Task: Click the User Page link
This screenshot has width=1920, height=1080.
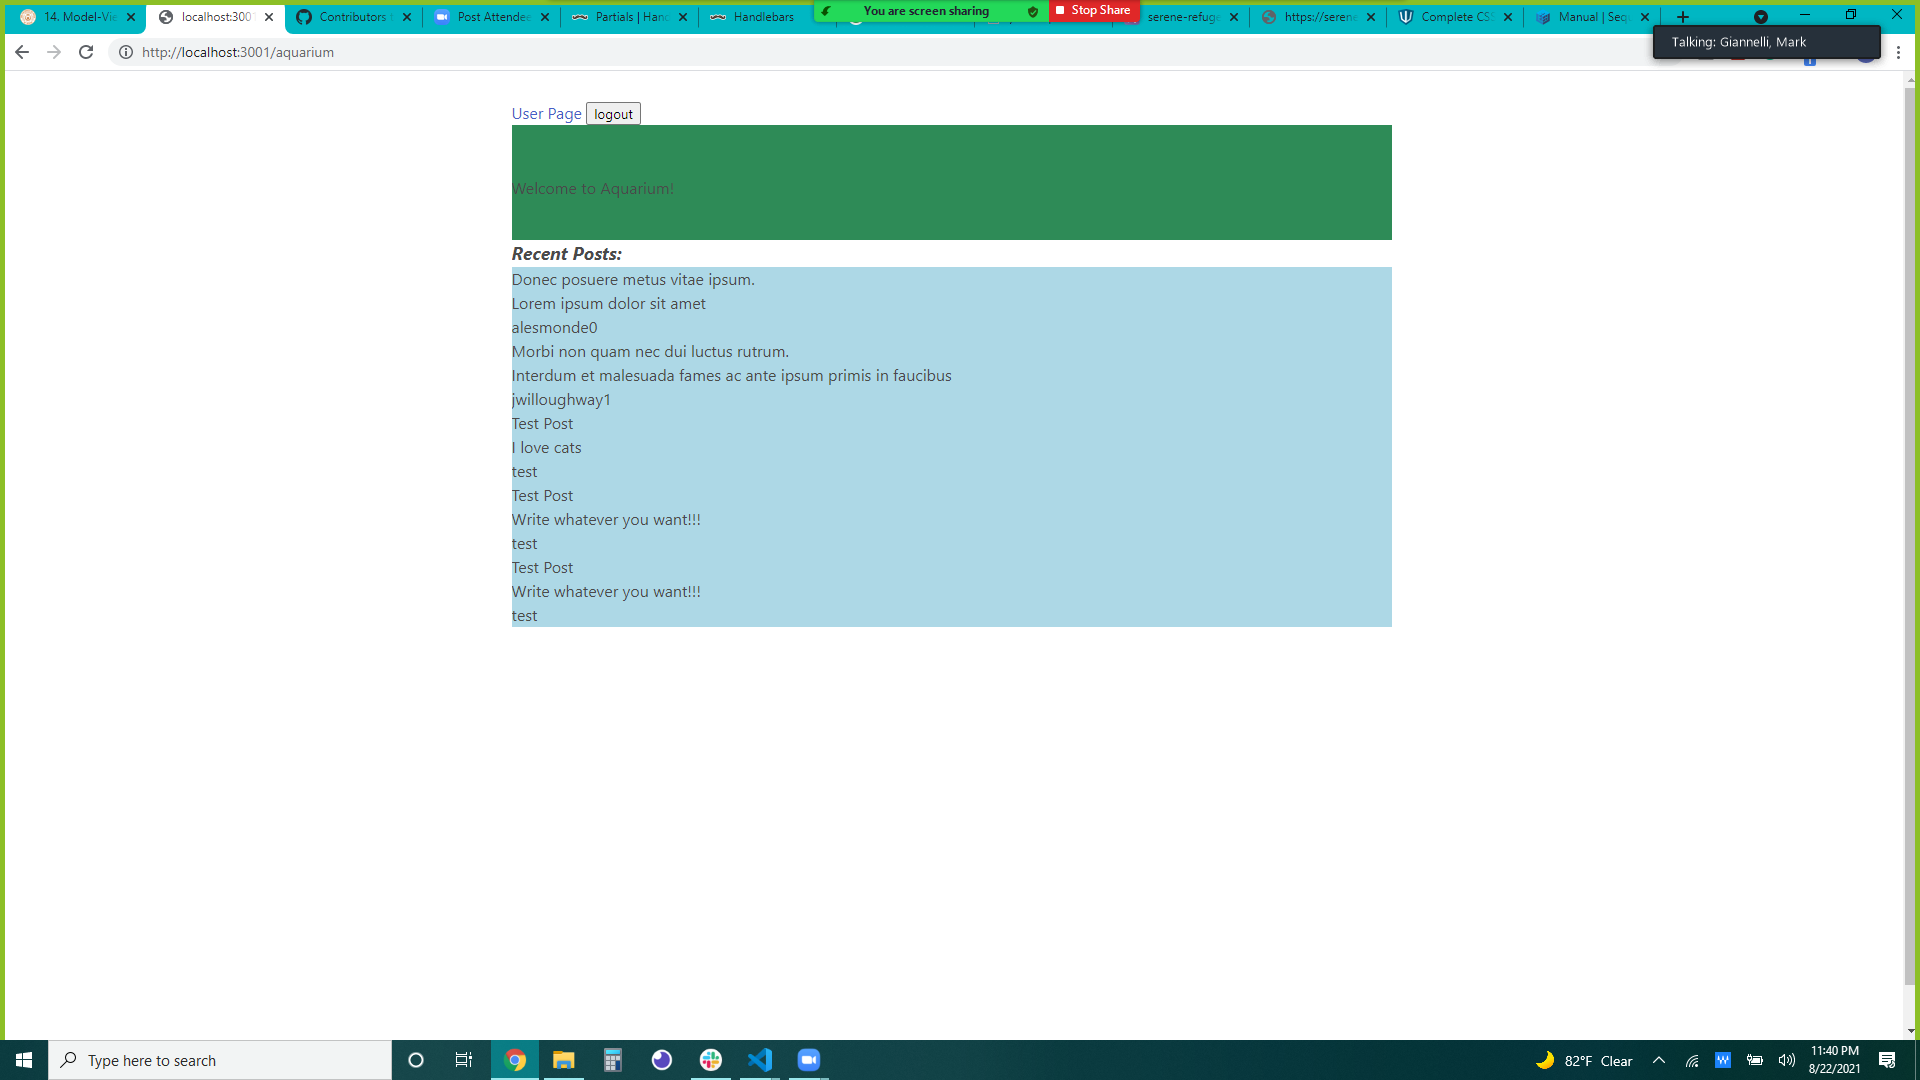Action: pos(546,114)
